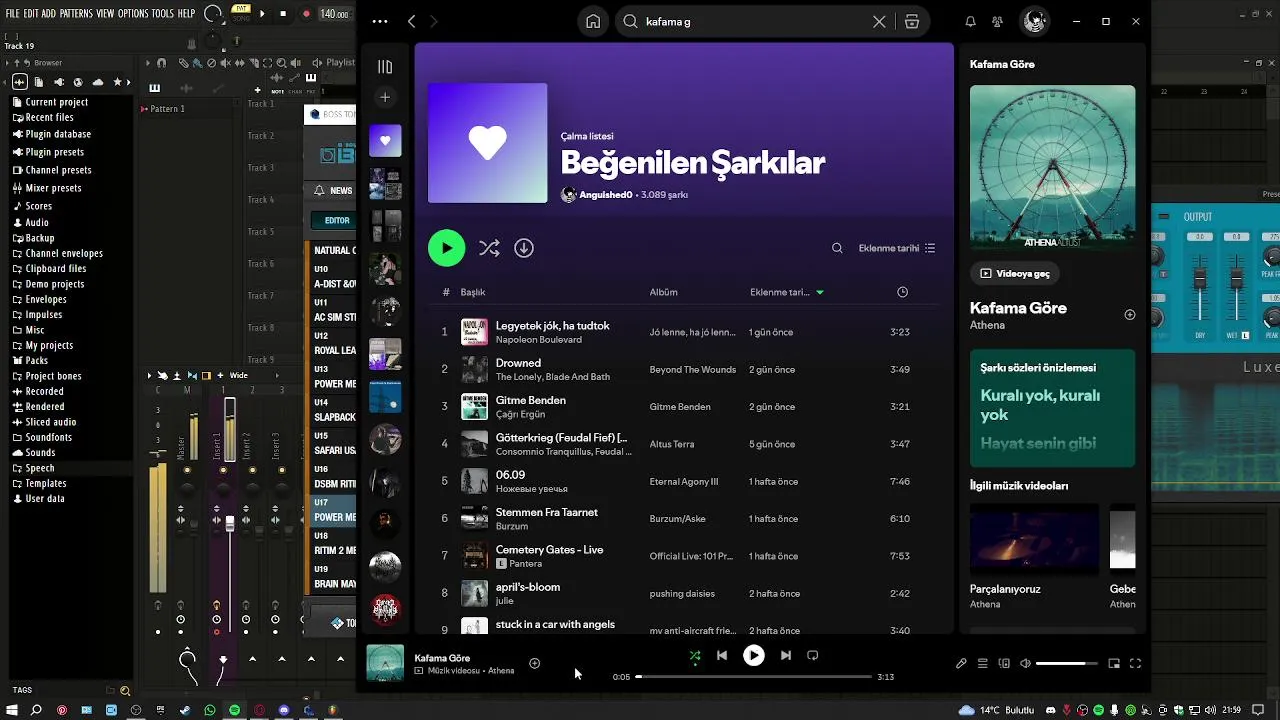Open FL Studio FILE menu

click(x=13, y=14)
